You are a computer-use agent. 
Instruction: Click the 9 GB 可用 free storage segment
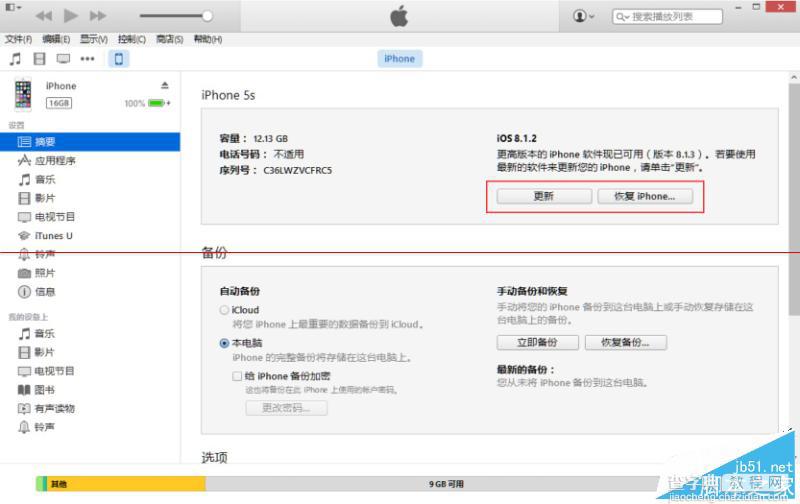pos(446,484)
